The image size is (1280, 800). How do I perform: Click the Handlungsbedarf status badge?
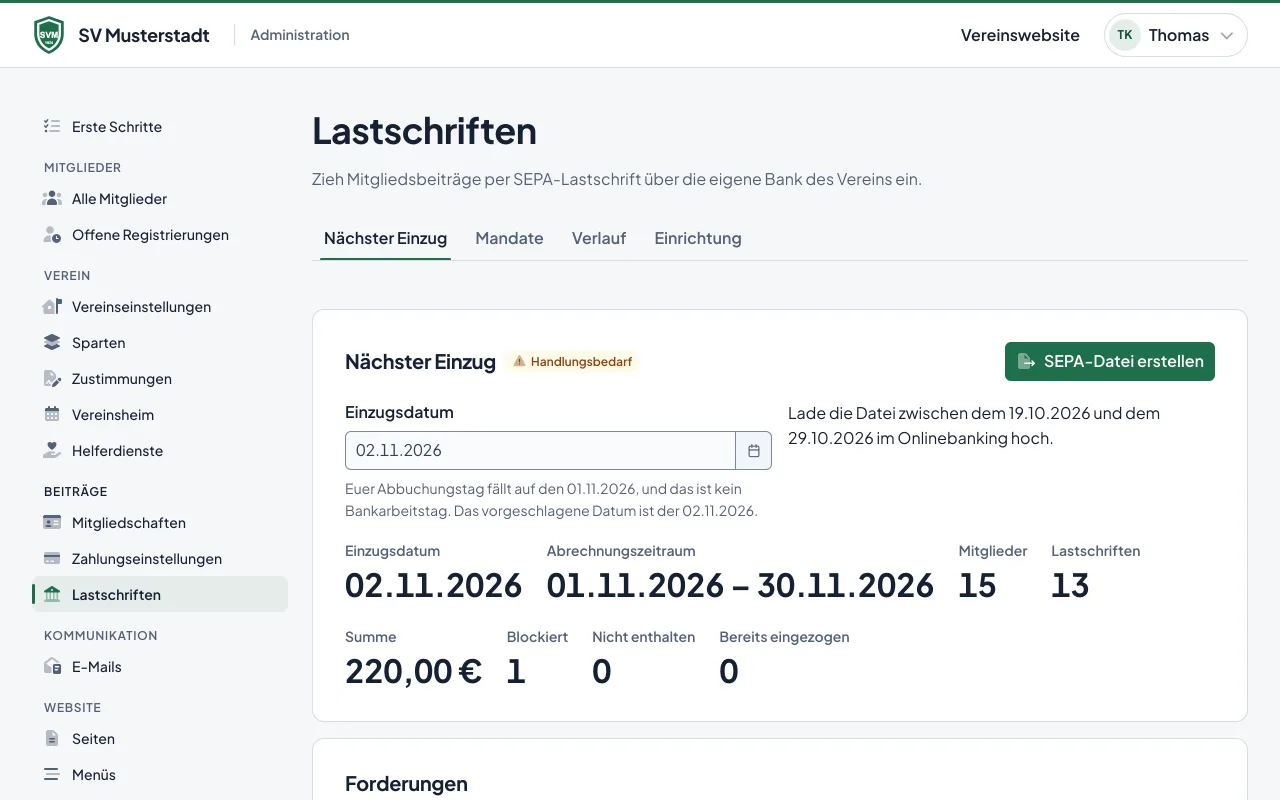[572, 362]
